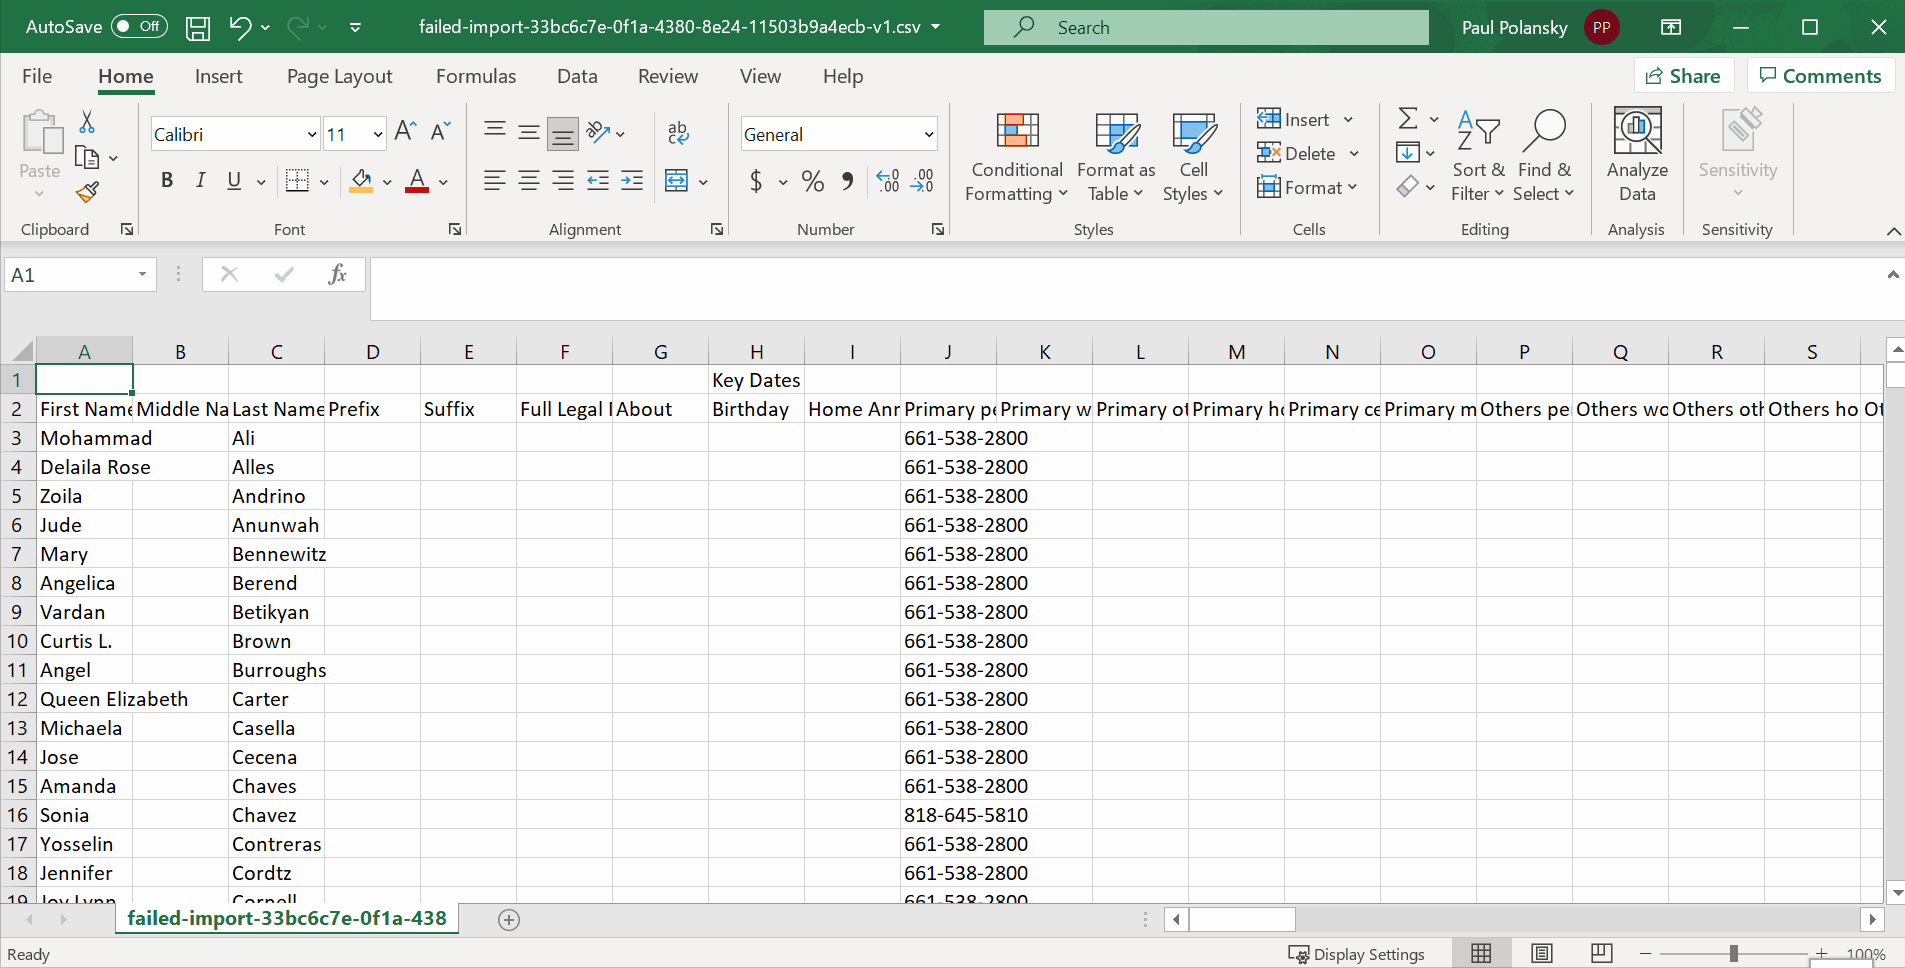Click the Merge & Center icon
This screenshot has width=1905, height=968.
coord(677,181)
